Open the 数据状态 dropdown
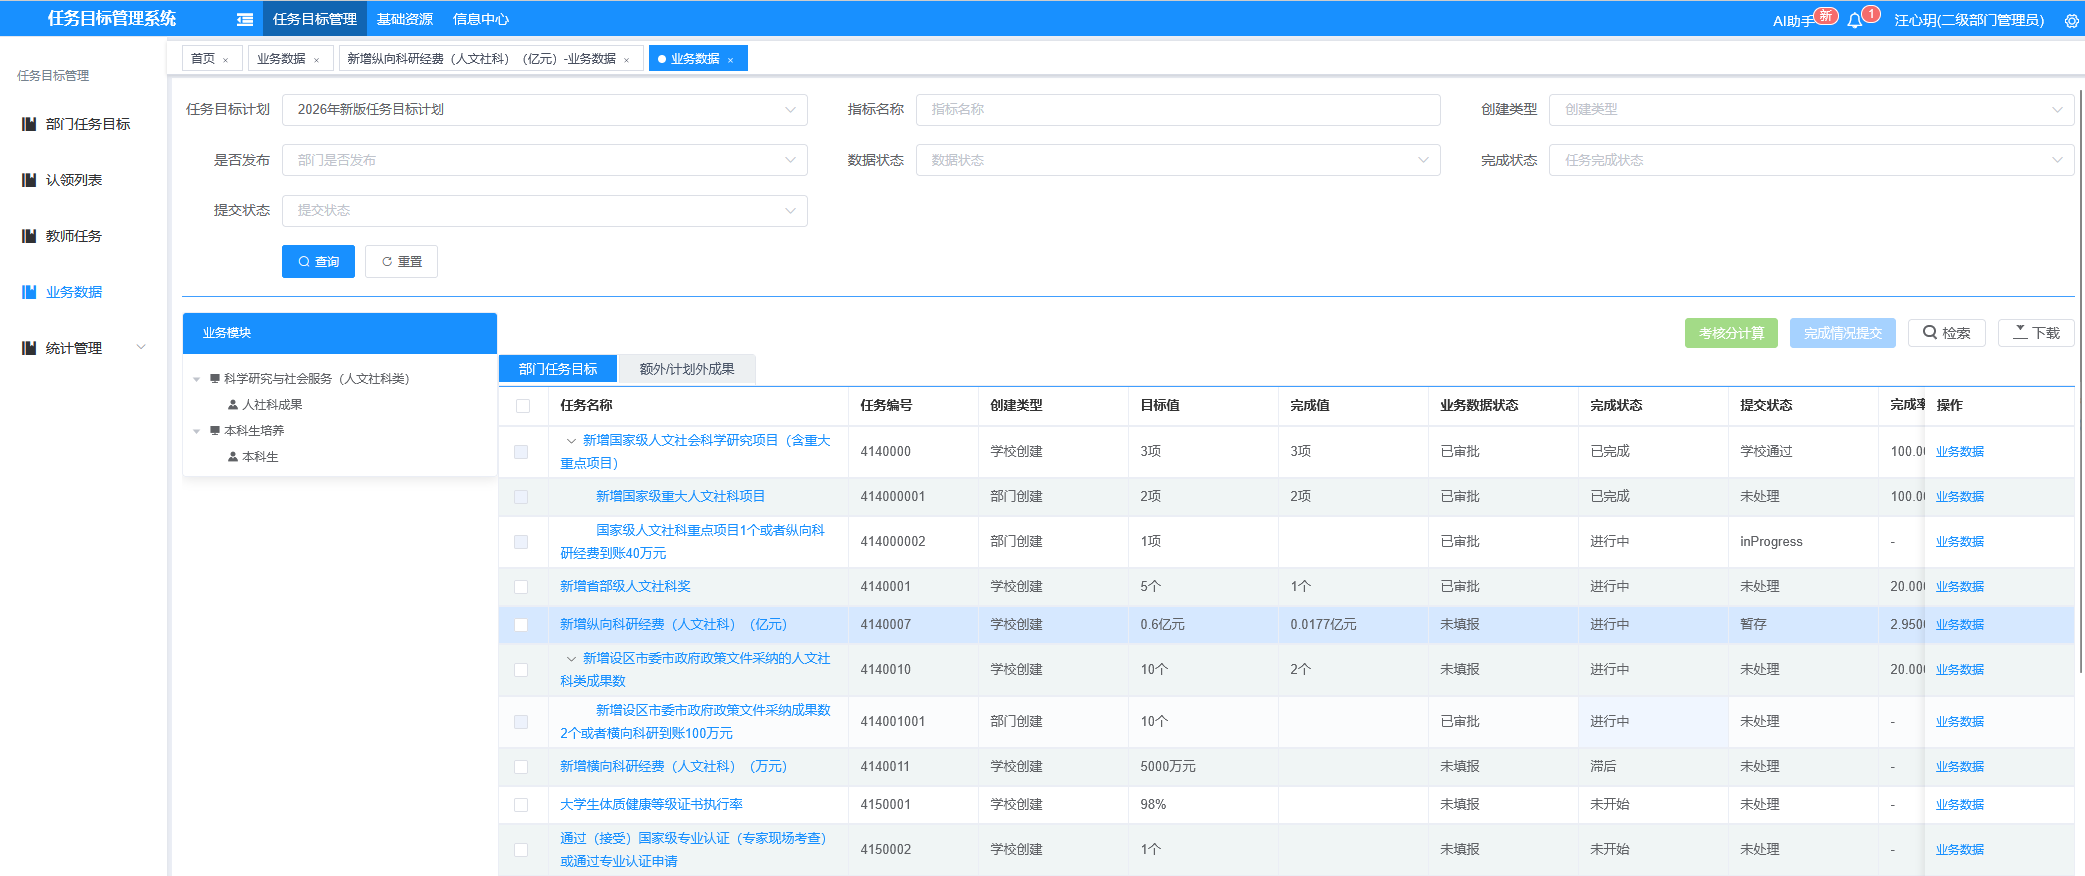 tap(1178, 160)
